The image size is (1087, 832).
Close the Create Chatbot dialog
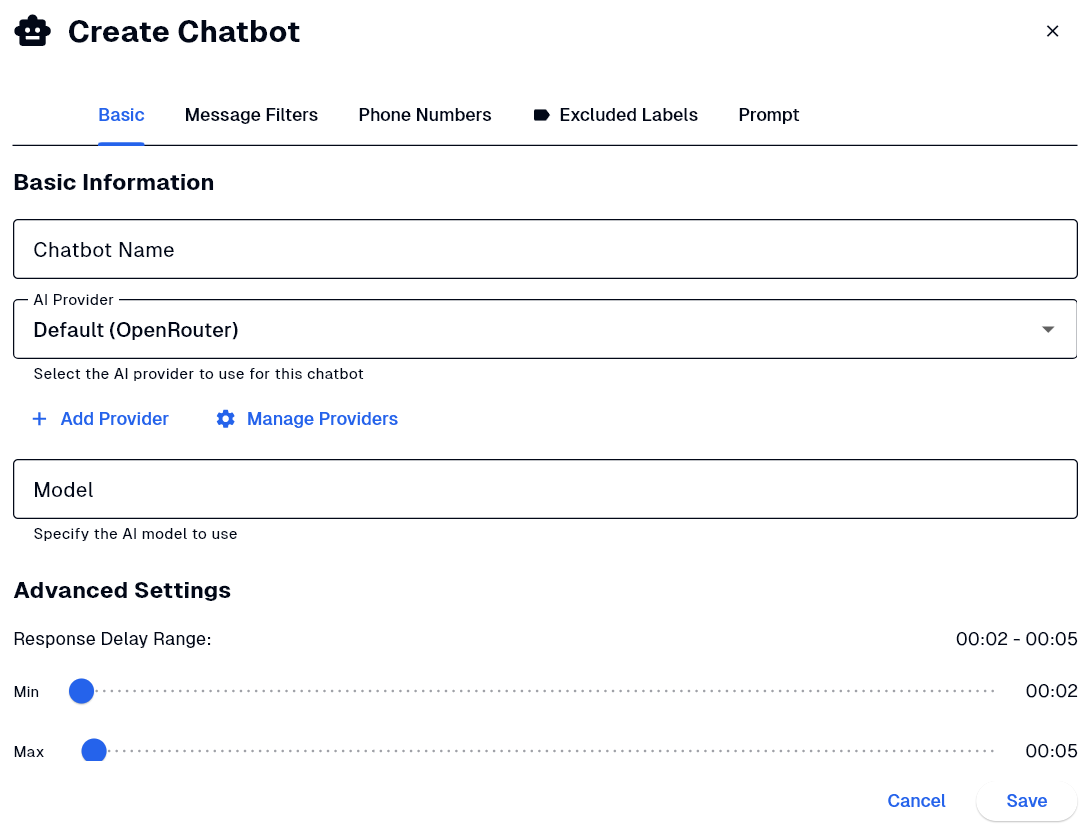[x=1052, y=31]
